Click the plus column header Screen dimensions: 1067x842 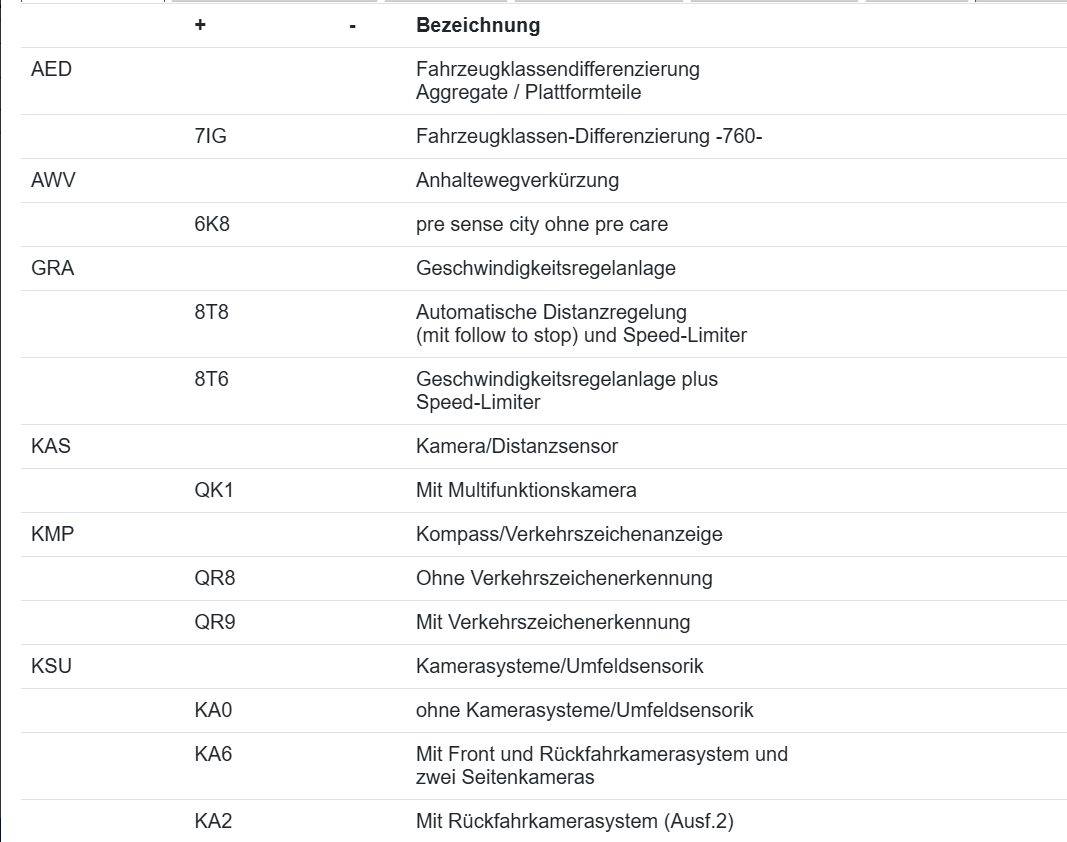coord(200,26)
